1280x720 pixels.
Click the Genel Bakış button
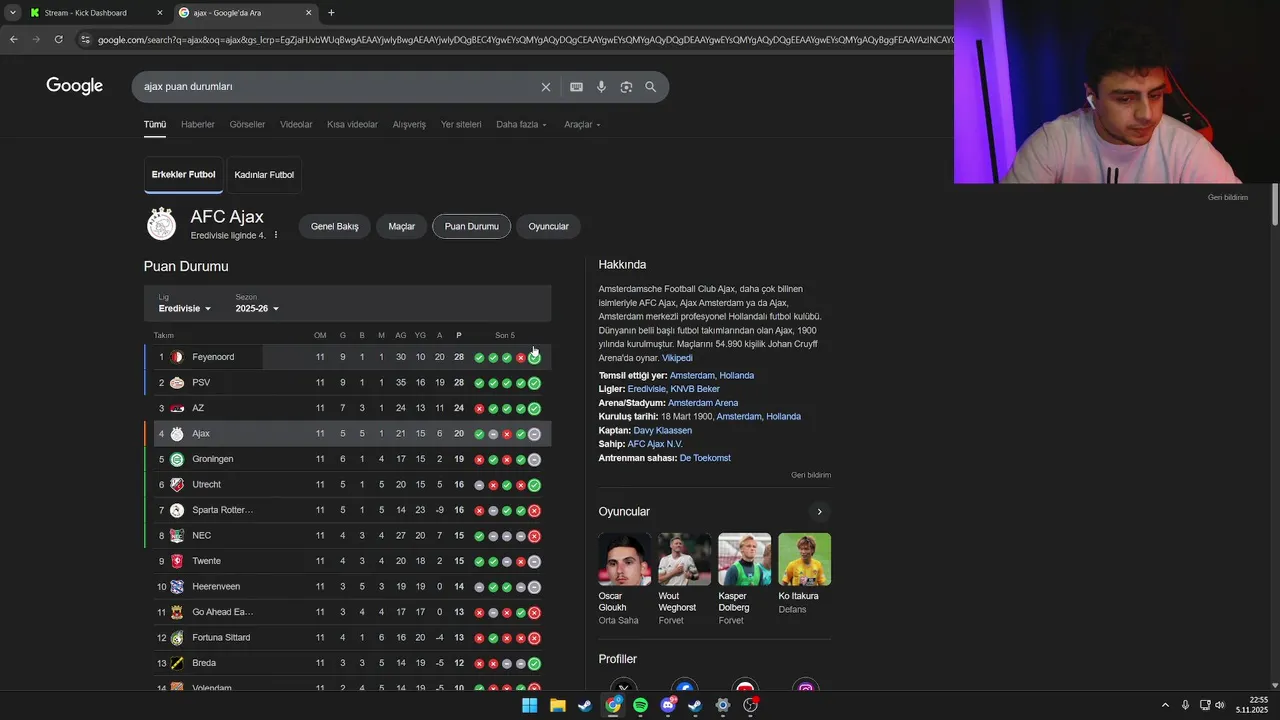[334, 227]
